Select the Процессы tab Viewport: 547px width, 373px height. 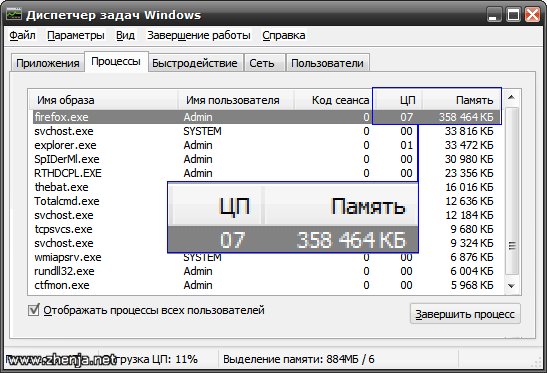coord(116,61)
